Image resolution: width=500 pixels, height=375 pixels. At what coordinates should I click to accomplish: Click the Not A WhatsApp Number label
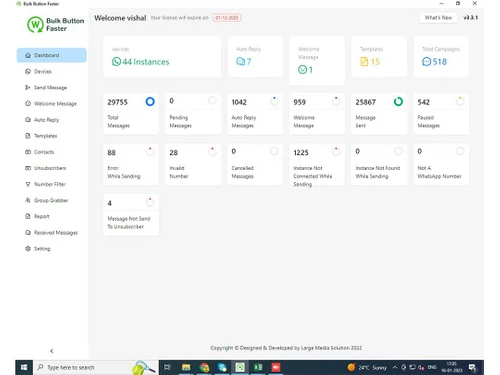coord(439,172)
